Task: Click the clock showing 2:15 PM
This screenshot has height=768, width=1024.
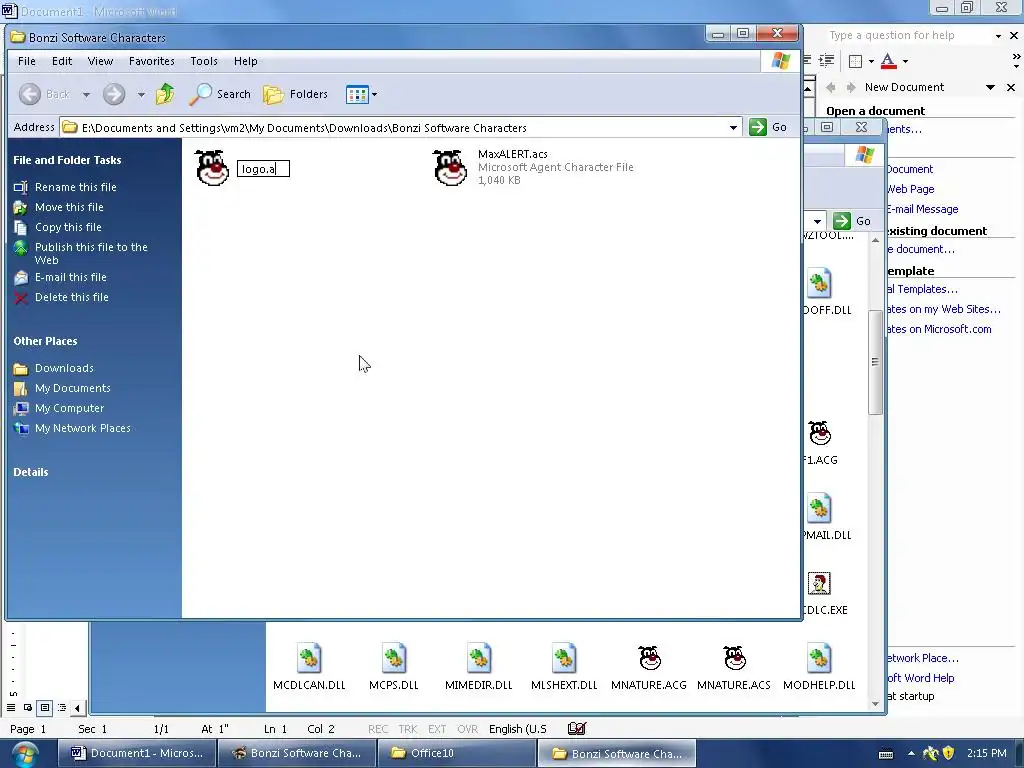Action: pyautogui.click(x=987, y=753)
